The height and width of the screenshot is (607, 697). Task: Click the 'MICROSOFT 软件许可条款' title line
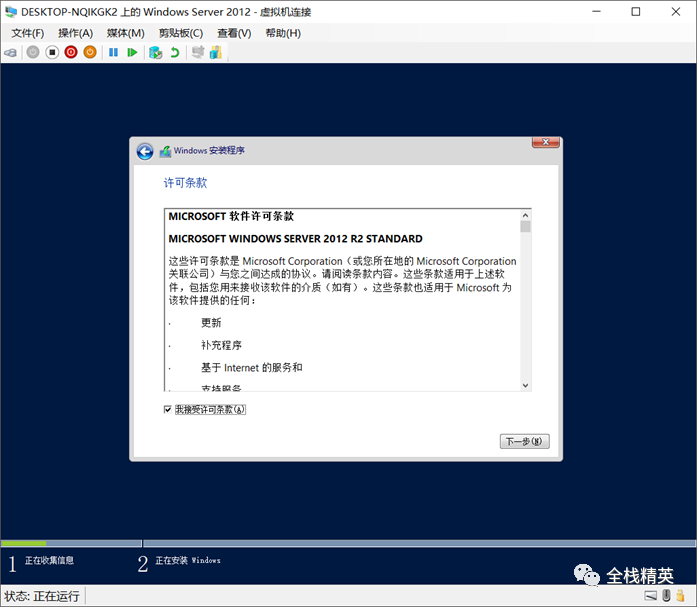coord(231,216)
